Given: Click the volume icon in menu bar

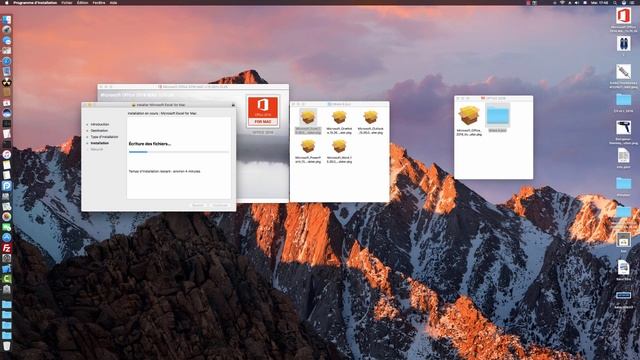Looking at the screenshot, I should pos(577,2).
